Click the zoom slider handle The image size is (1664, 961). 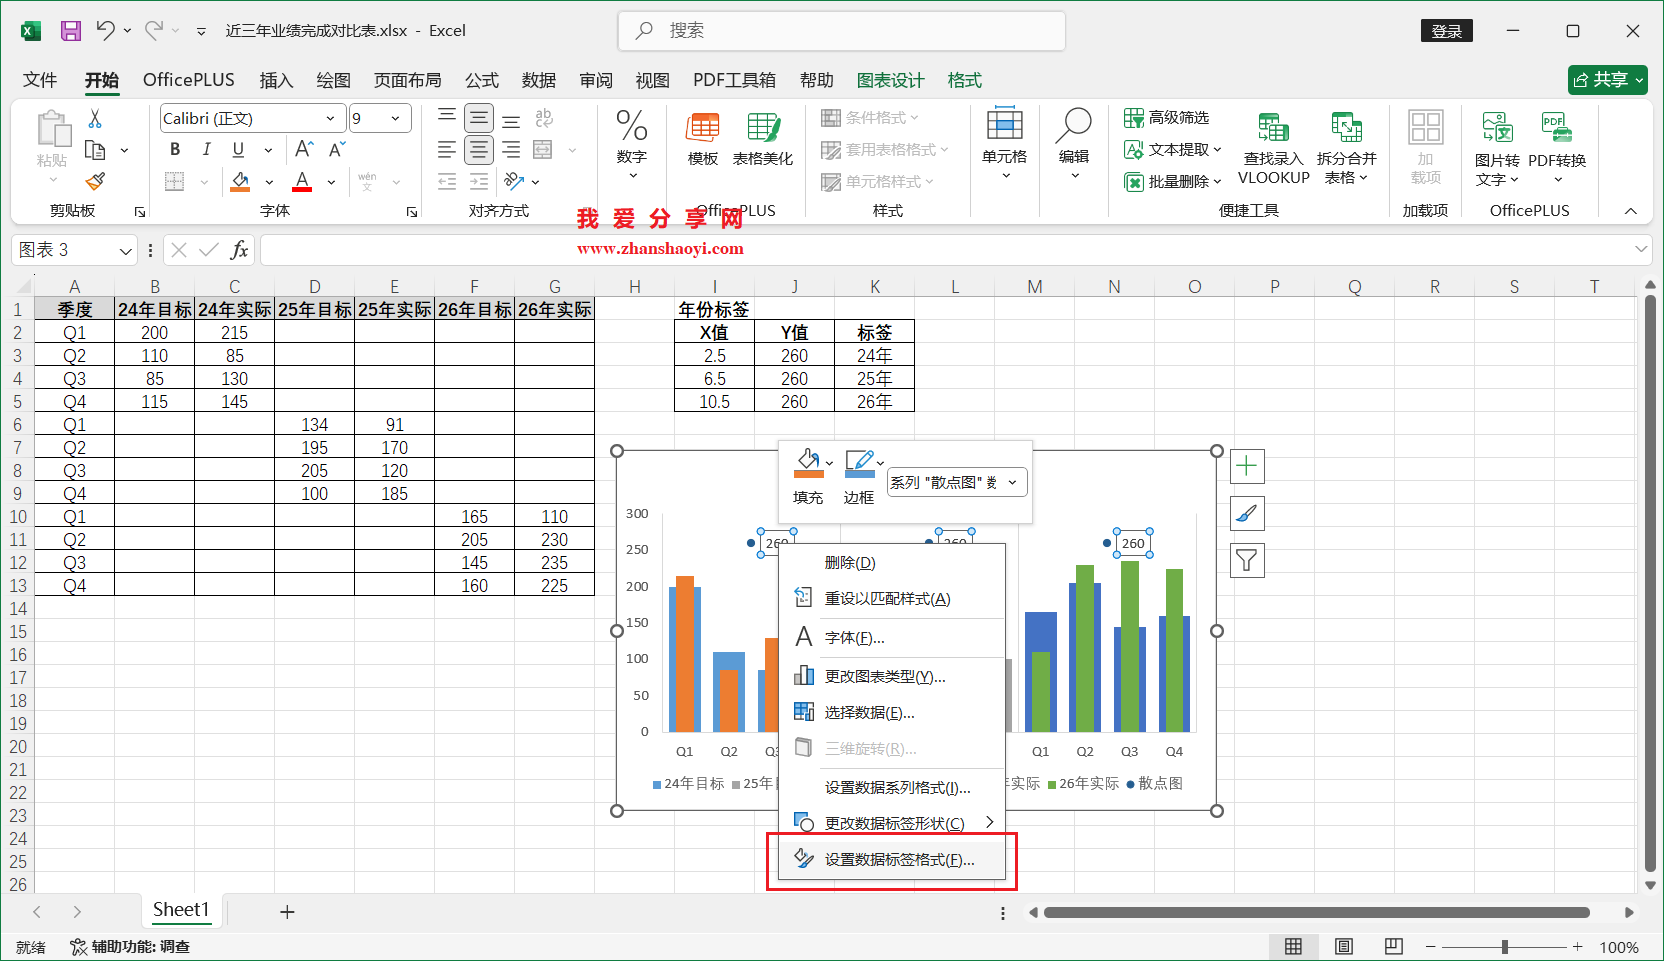[x=1504, y=947]
